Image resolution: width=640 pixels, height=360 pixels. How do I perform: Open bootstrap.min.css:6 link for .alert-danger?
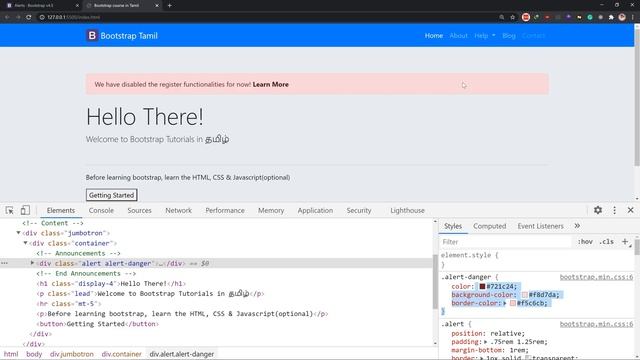pos(596,277)
